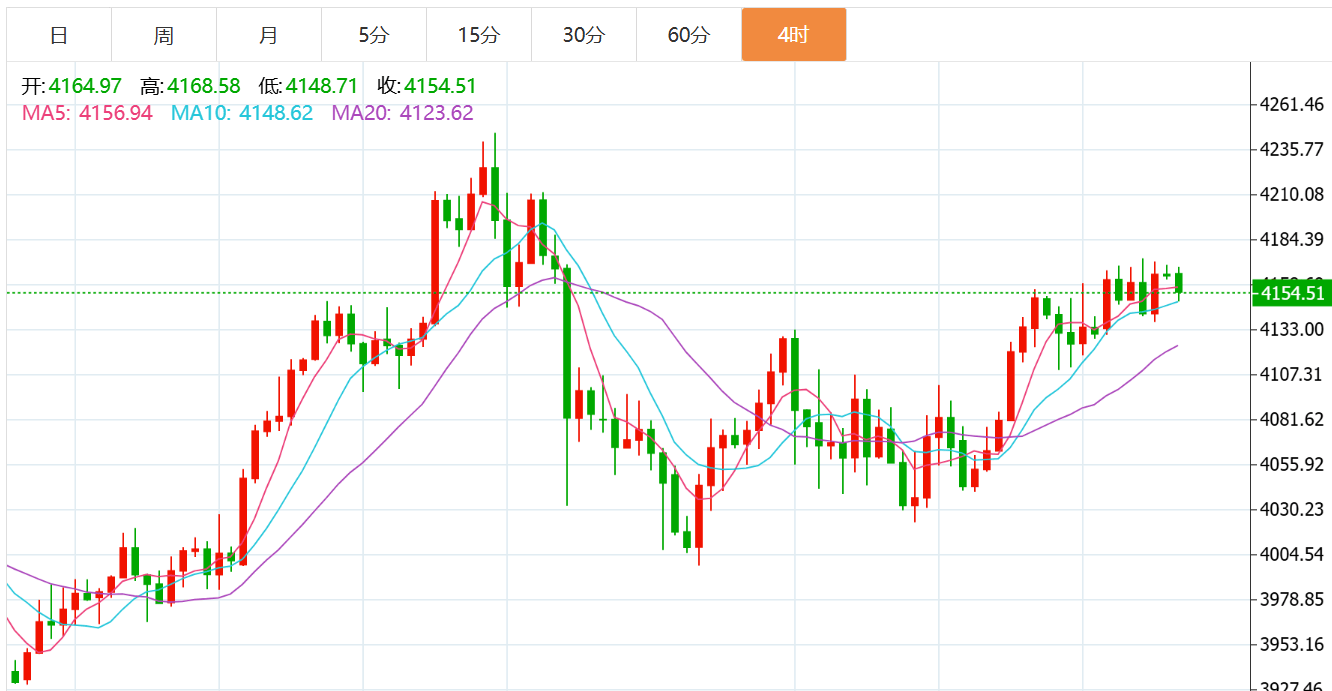This screenshot has width=1332, height=691.
Task: Click the 4107.31 price axis label
Action: point(1291,374)
